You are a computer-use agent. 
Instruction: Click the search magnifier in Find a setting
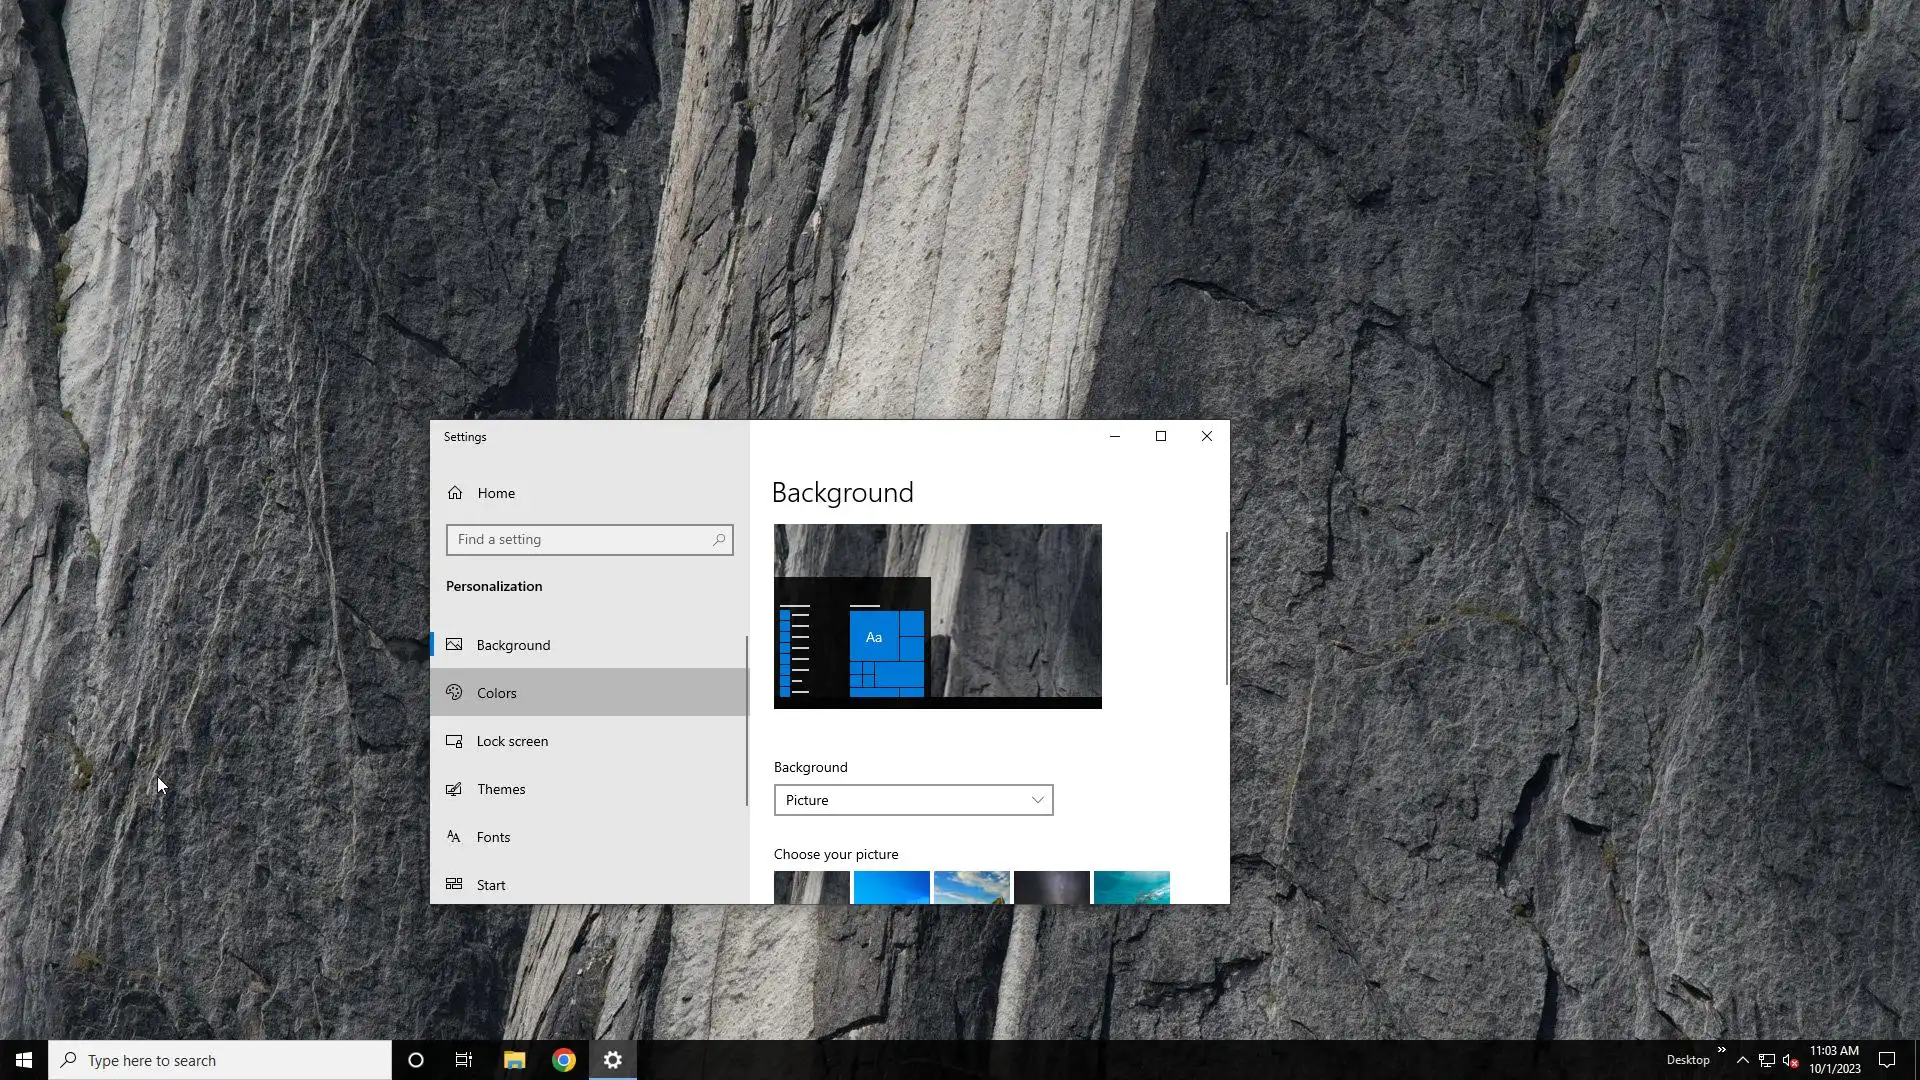[x=718, y=540]
